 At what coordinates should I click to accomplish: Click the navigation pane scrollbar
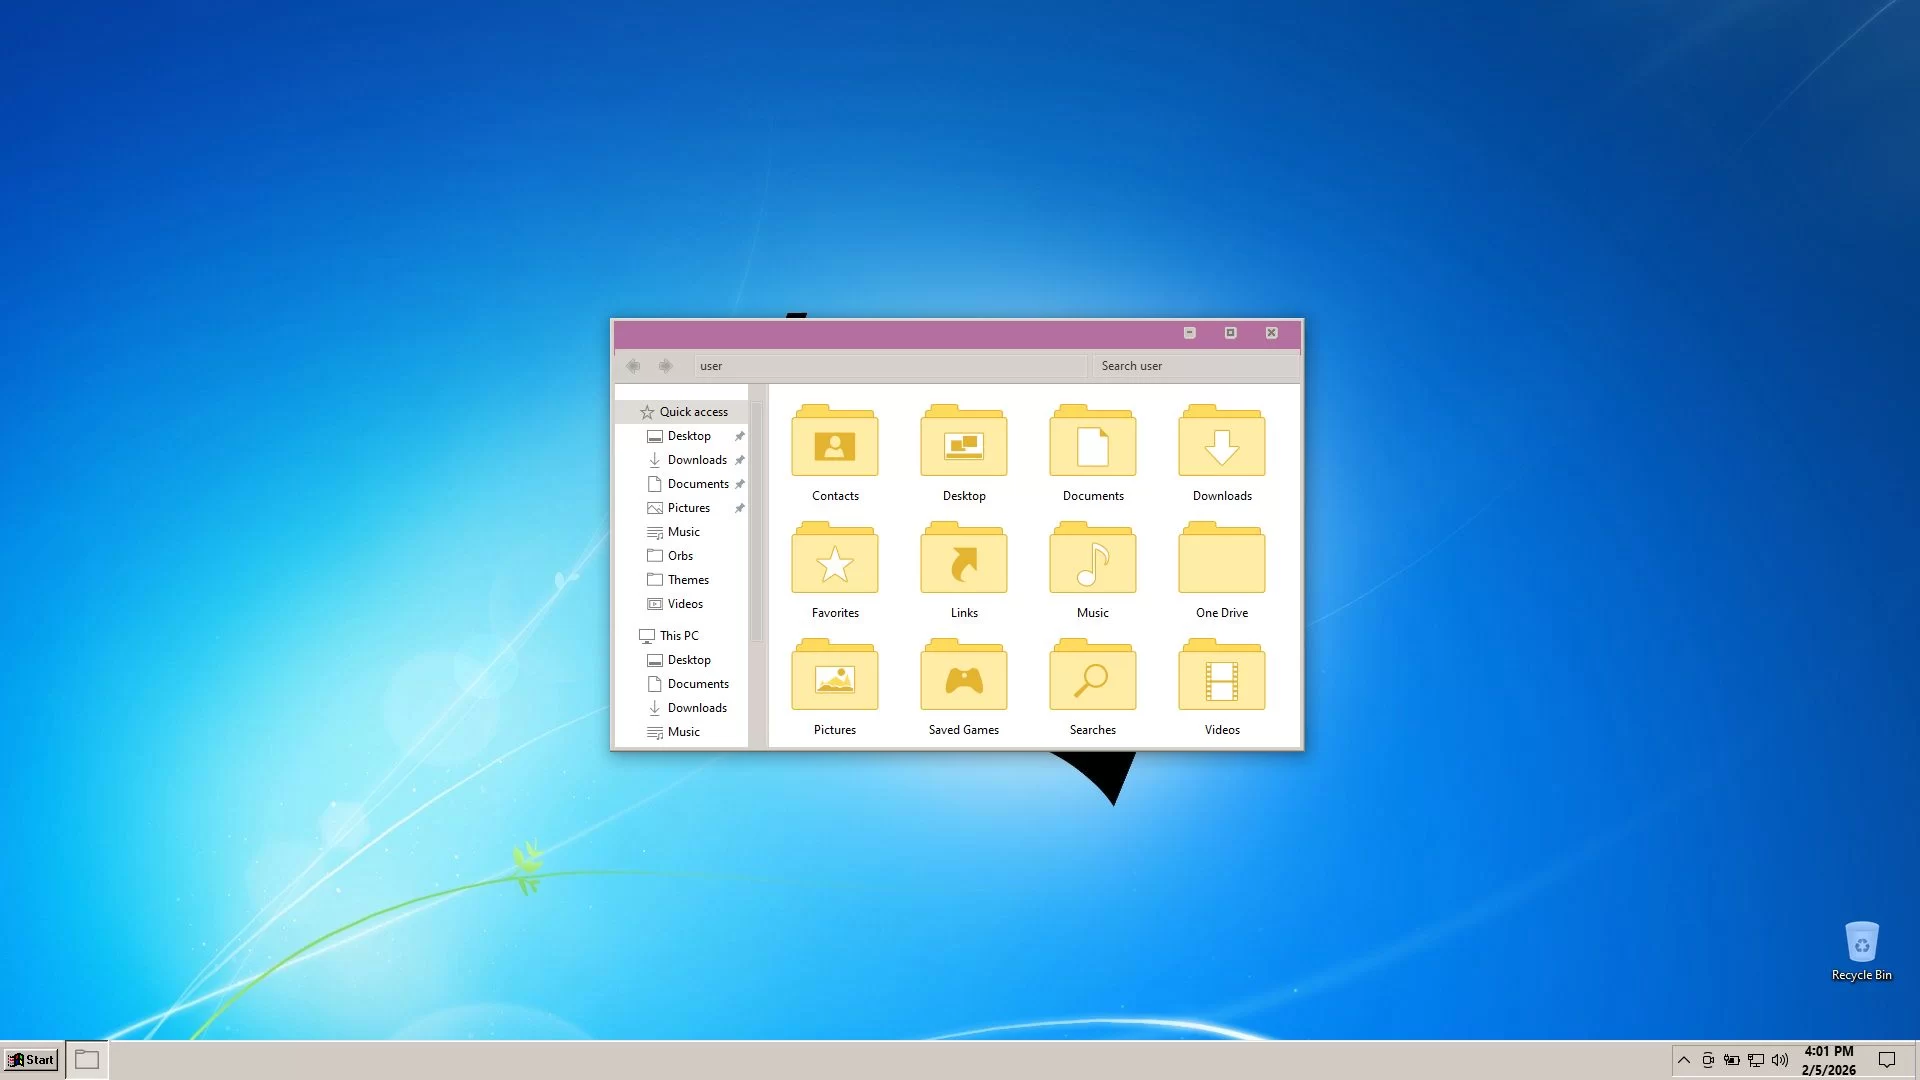[757, 520]
